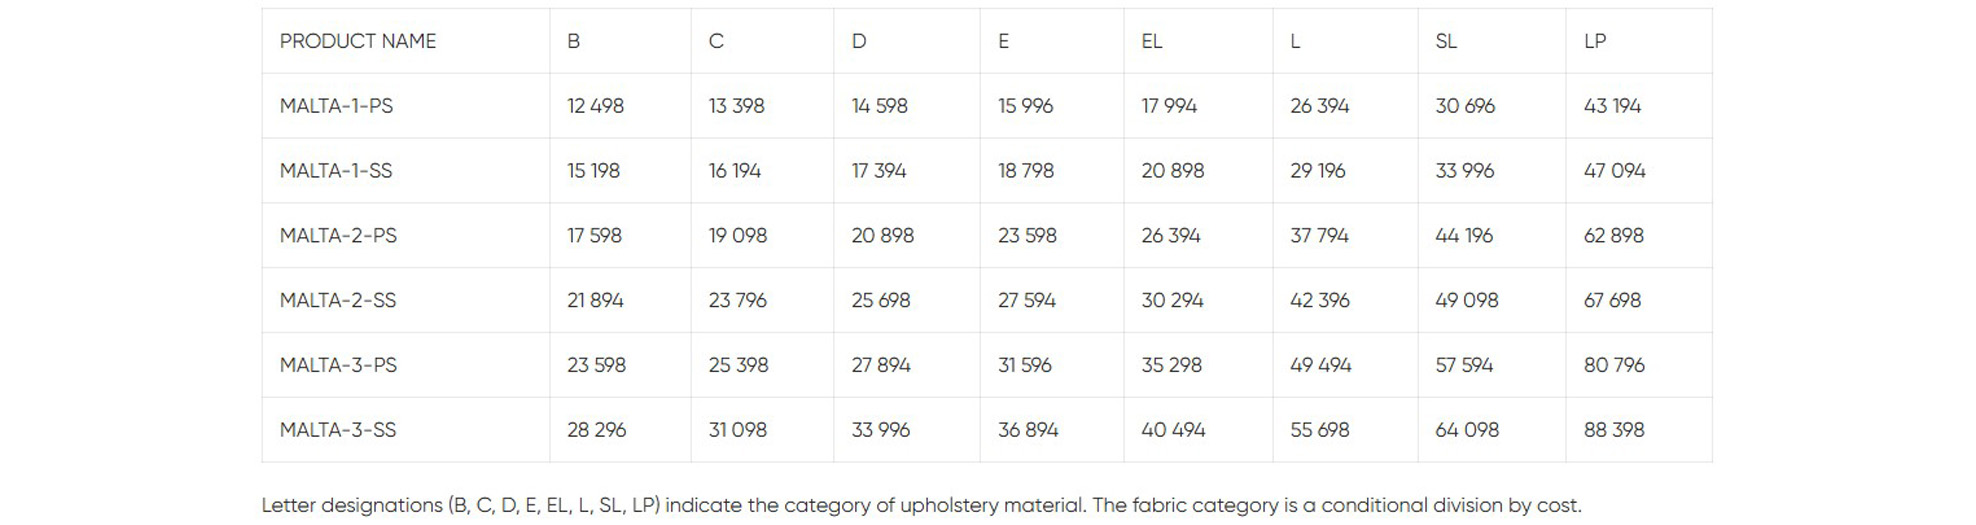Select the price 12 498 cell
The height and width of the screenshot is (525, 1976).
595,106
